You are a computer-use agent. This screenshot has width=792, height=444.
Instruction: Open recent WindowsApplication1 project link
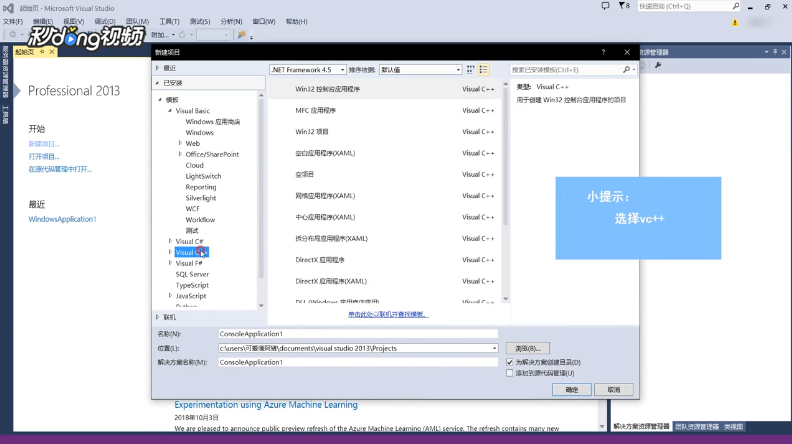[62, 219]
